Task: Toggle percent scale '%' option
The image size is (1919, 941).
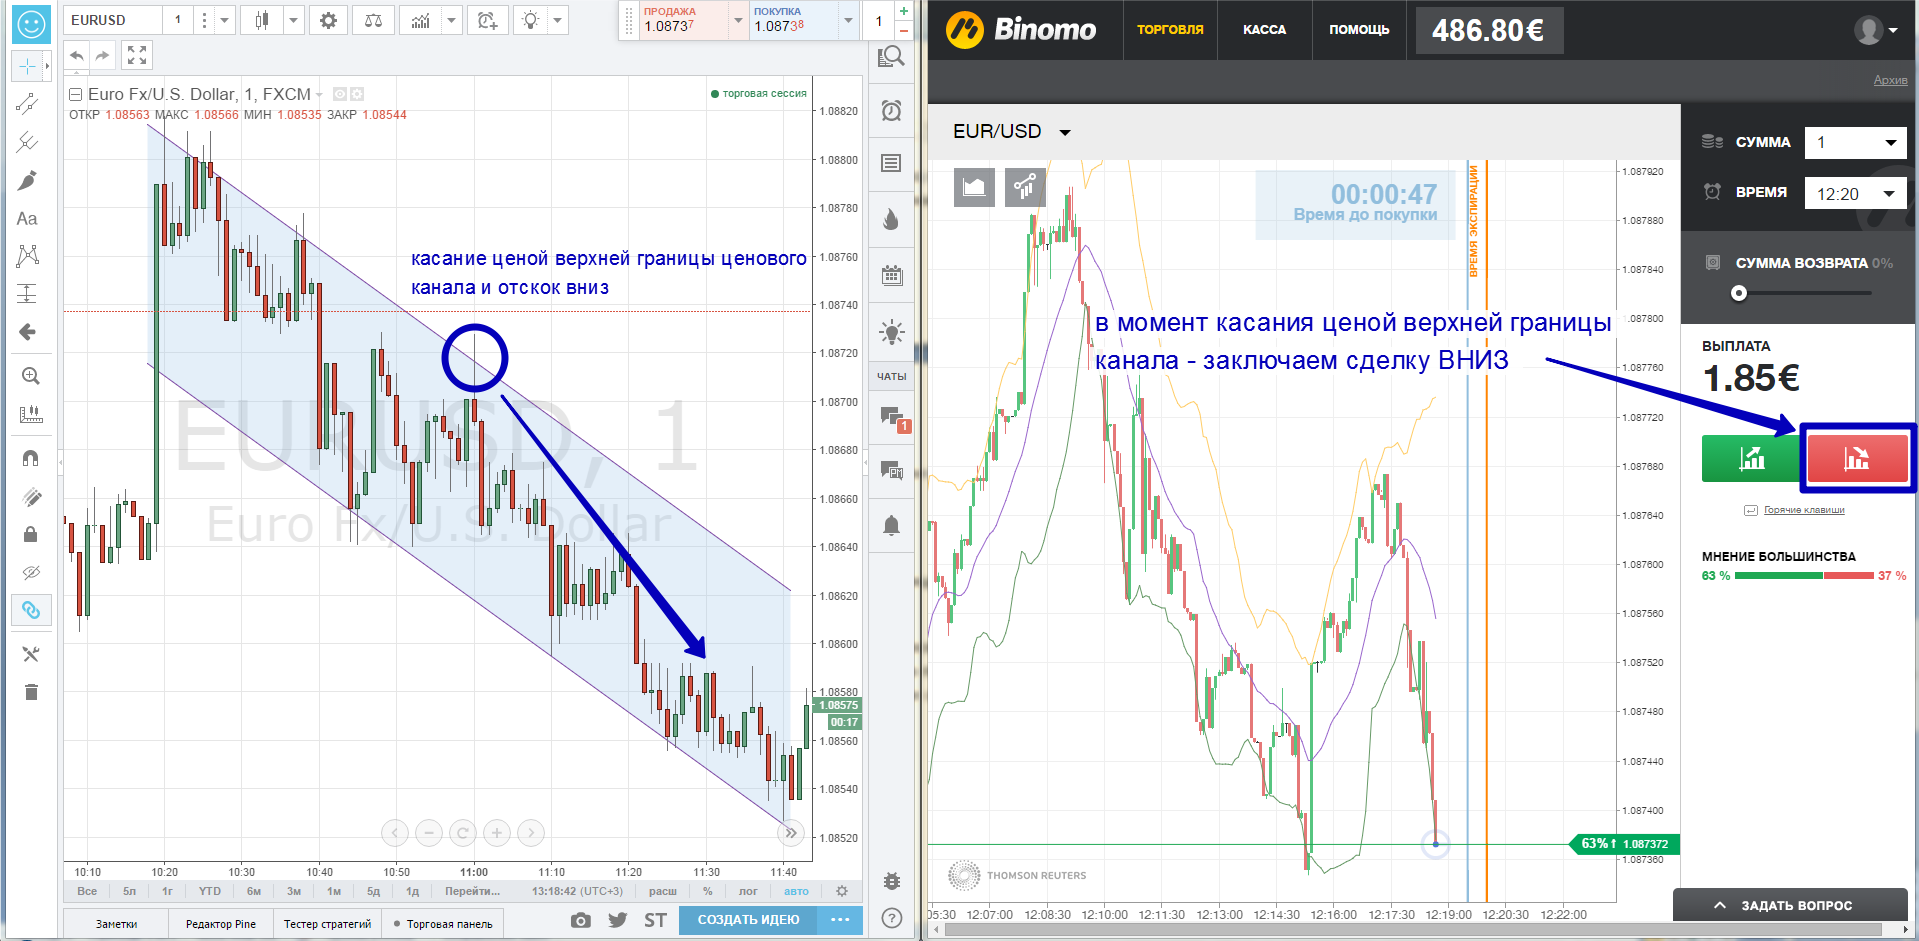Action: [x=708, y=891]
